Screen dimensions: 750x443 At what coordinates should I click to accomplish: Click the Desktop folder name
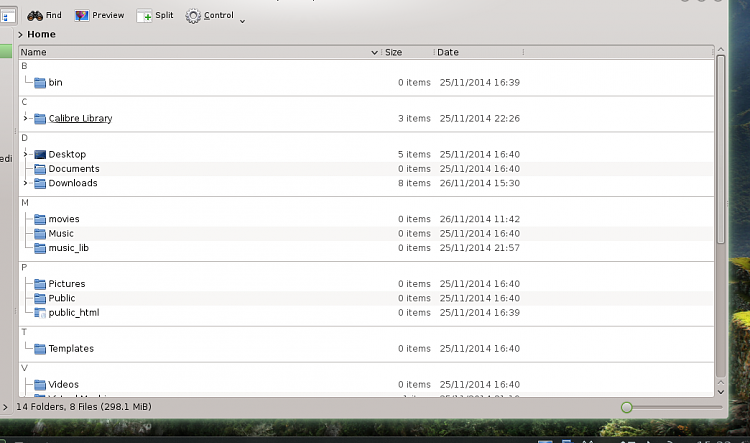pos(67,154)
